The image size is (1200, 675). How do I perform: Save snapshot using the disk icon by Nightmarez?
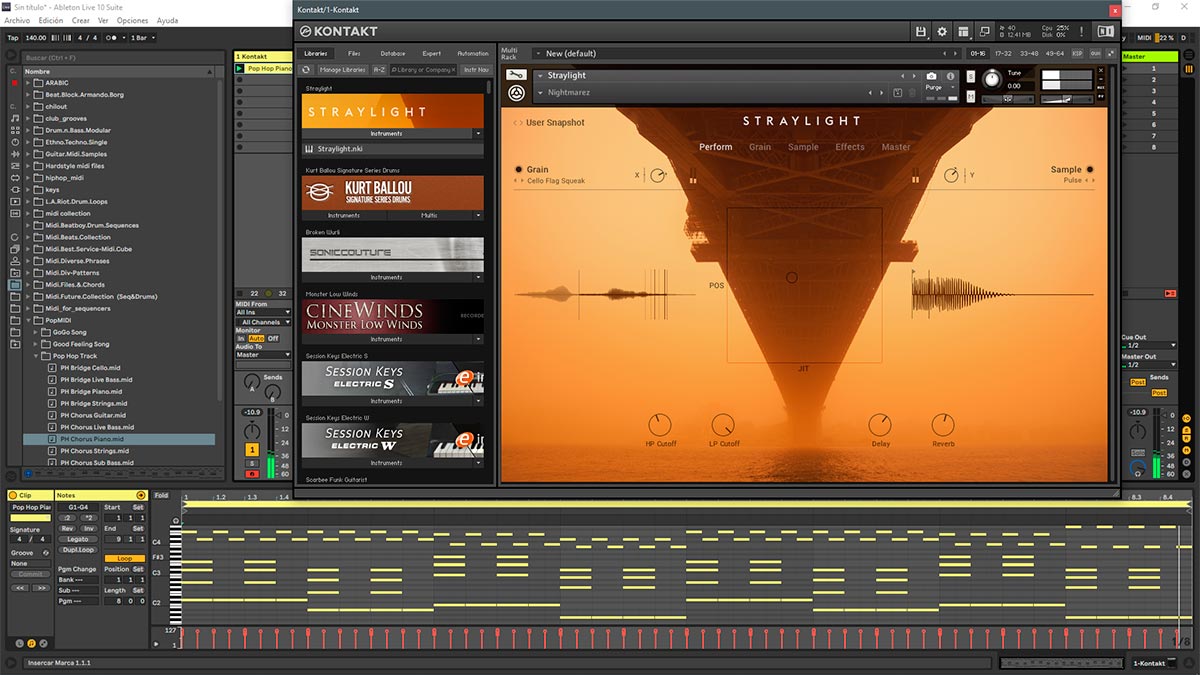[897, 93]
